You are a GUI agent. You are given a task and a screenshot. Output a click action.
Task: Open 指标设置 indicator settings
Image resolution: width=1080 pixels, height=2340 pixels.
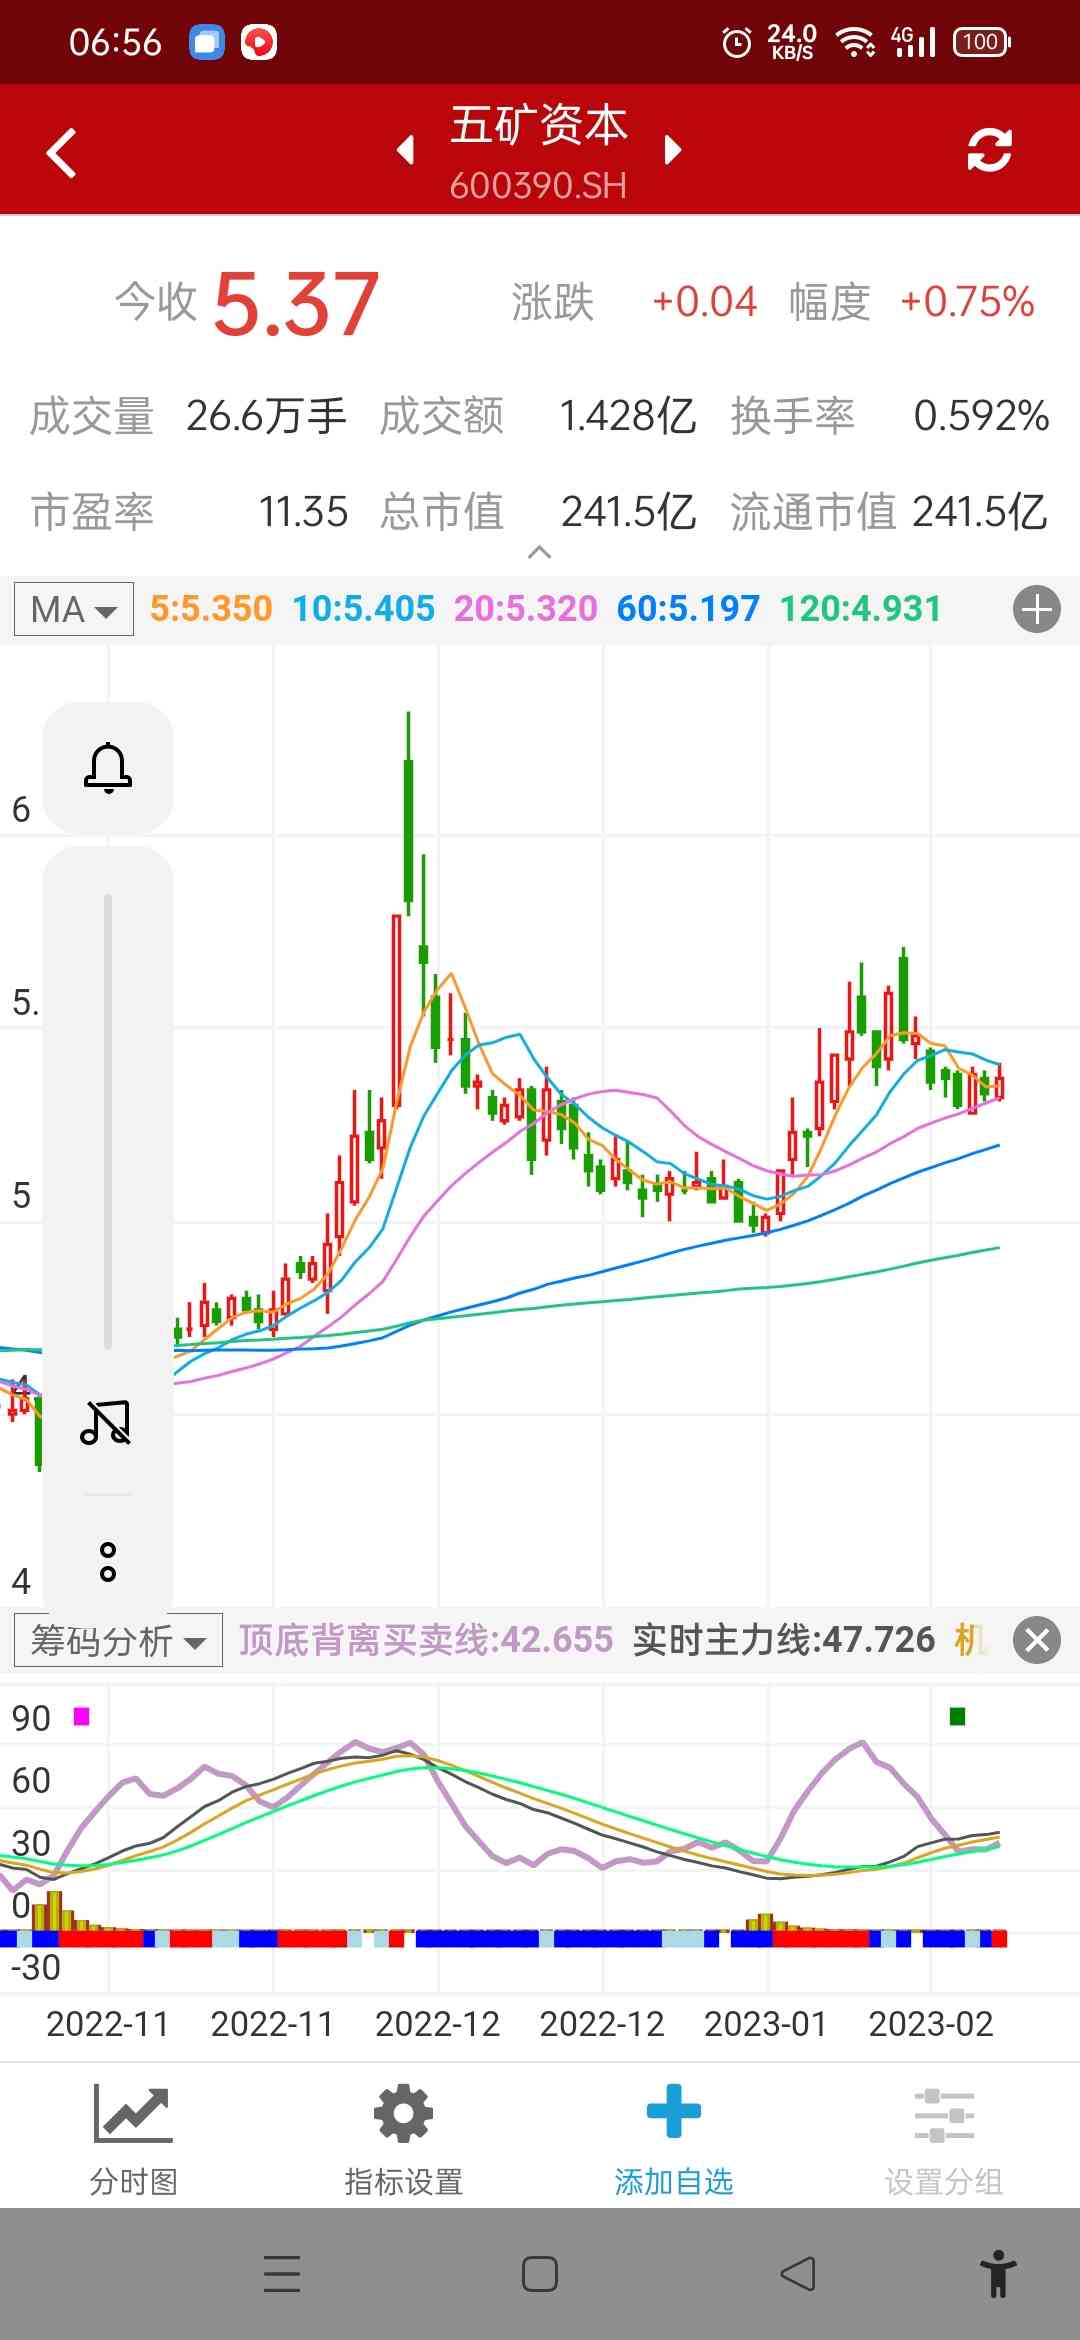click(x=404, y=2140)
